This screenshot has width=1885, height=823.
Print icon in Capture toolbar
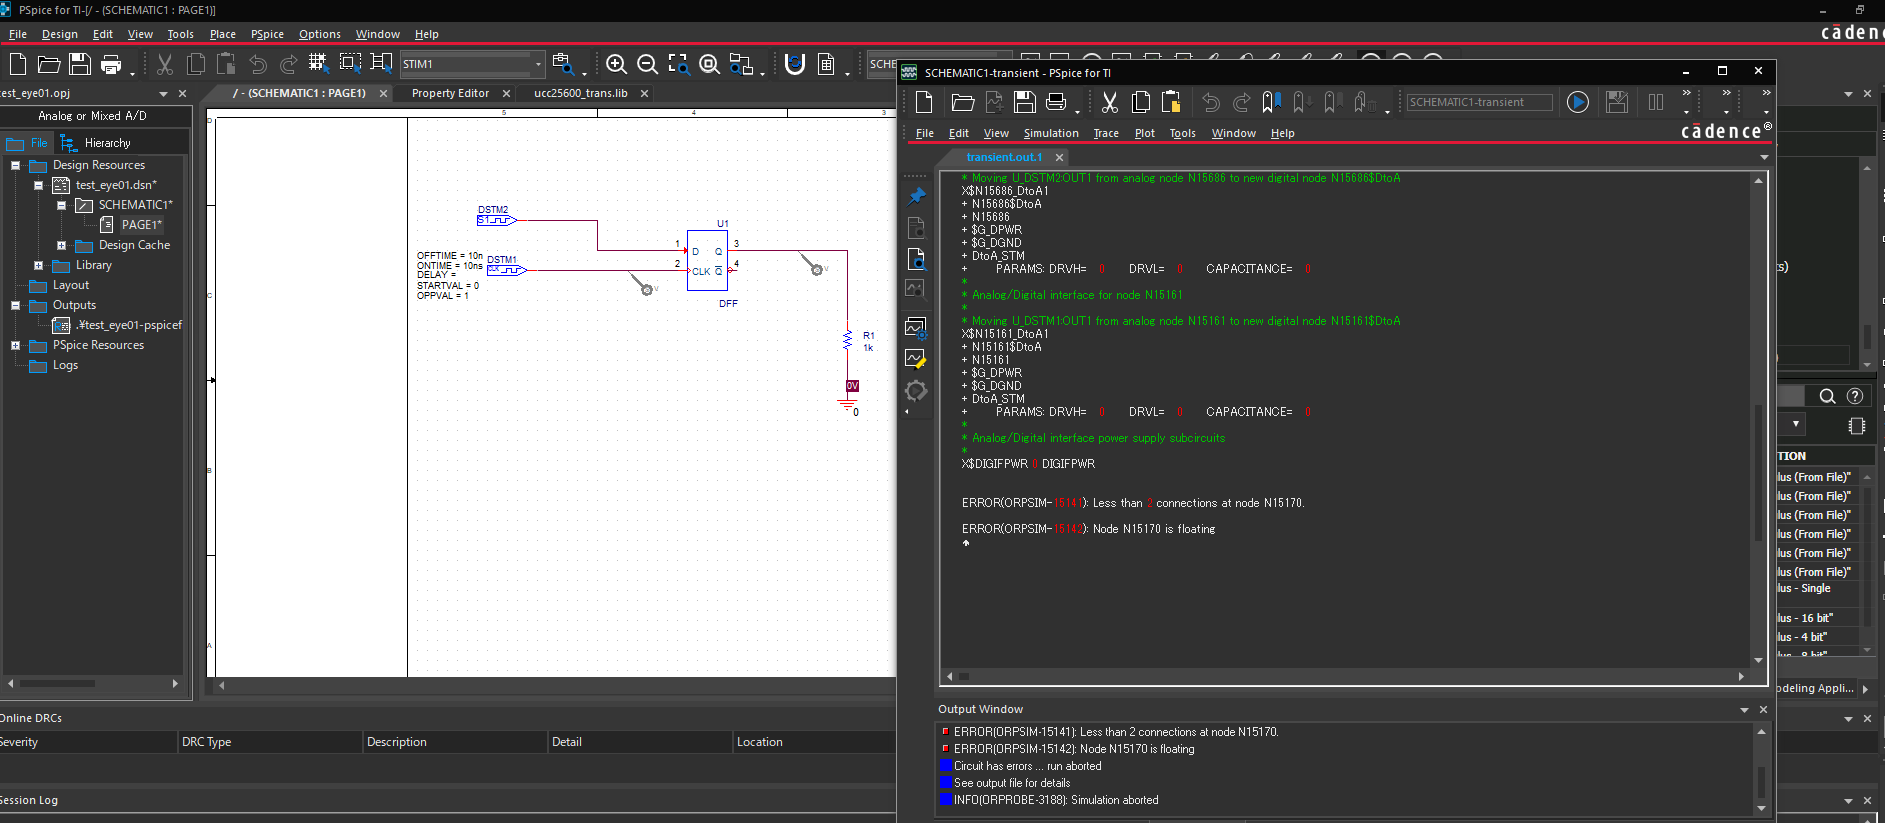pos(111,64)
